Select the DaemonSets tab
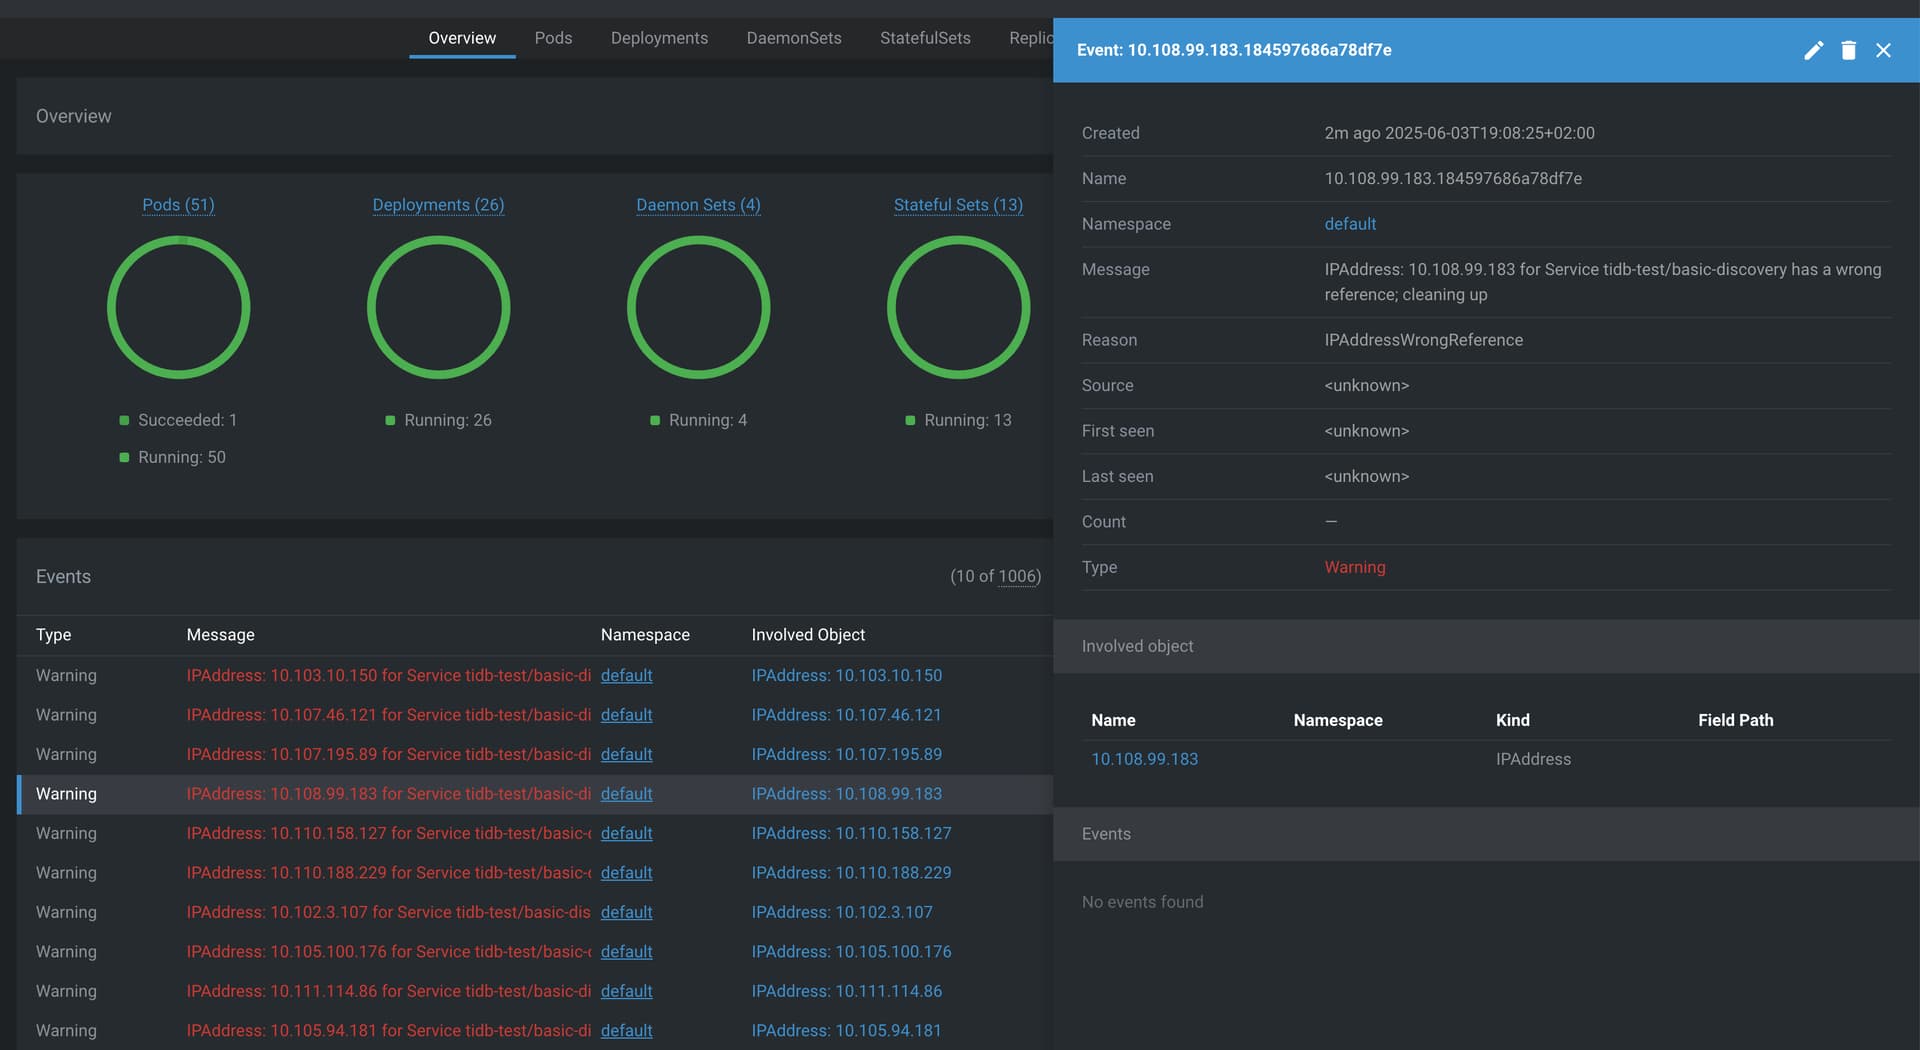This screenshot has height=1050, width=1920. [794, 38]
